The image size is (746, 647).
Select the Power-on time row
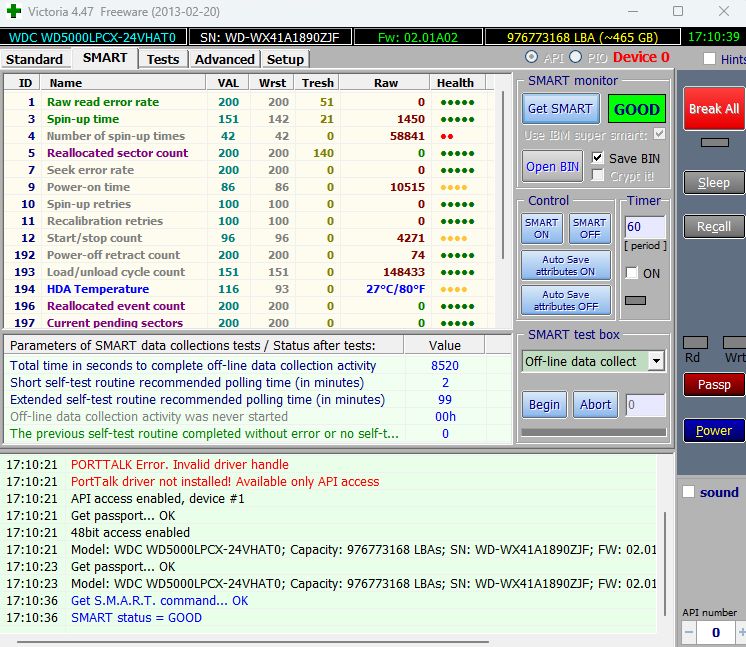tap(249, 187)
